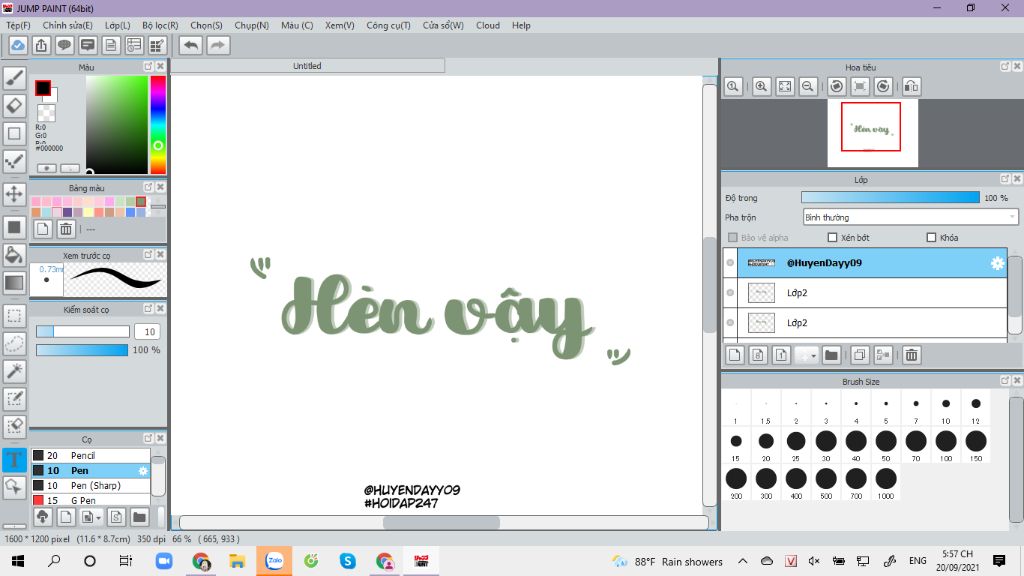Image resolution: width=1024 pixels, height=576 pixels.
Task: Click the canvas horizontal scrollbar
Action: (443, 523)
